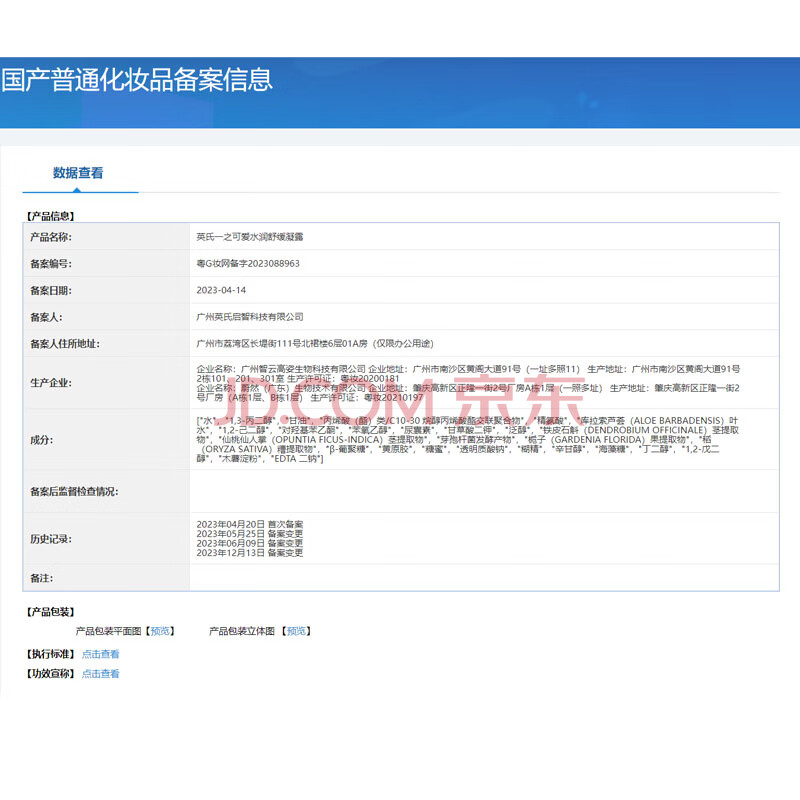
Task: Click filer name 广州英氏启智科技有限公司
Action: 250,317
